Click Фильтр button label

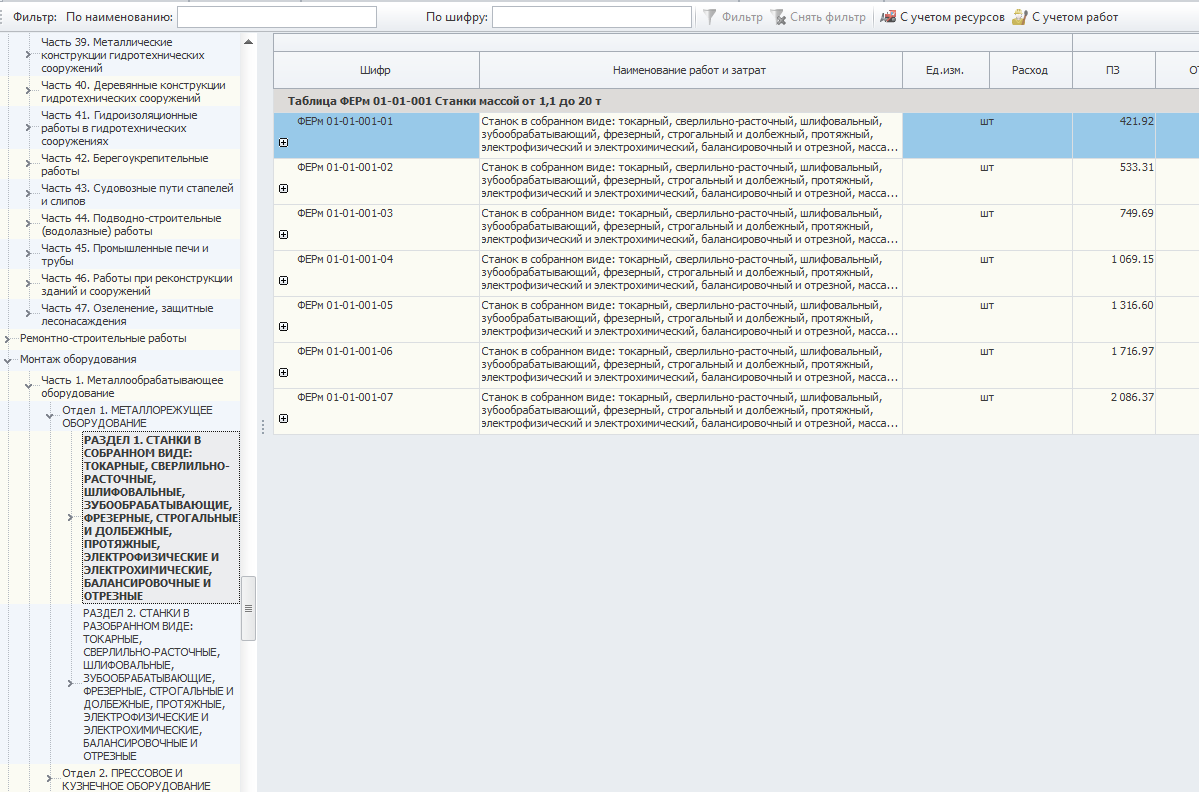coord(742,17)
